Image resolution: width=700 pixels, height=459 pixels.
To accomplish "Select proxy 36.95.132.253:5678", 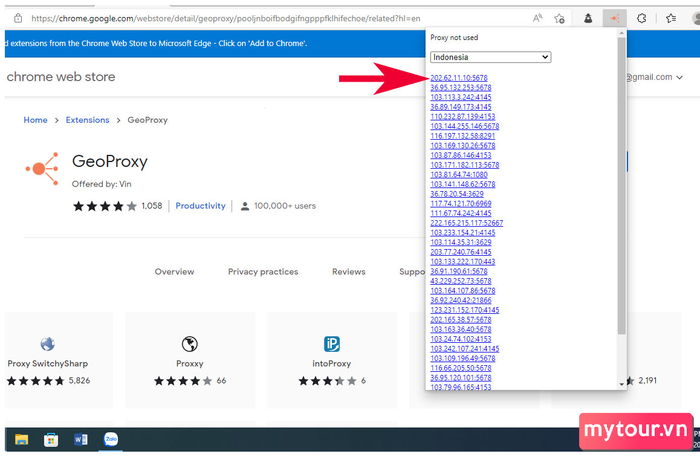I will click(x=461, y=88).
